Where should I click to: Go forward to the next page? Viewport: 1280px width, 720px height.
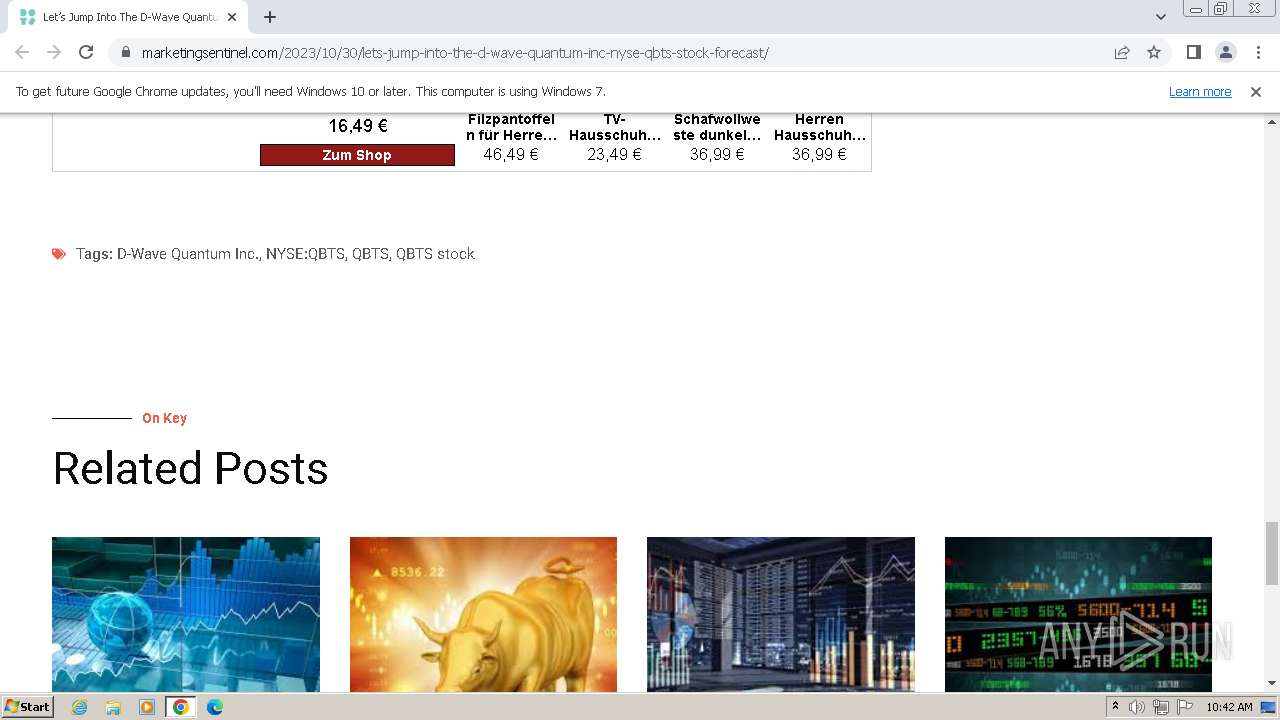pos(54,52)
